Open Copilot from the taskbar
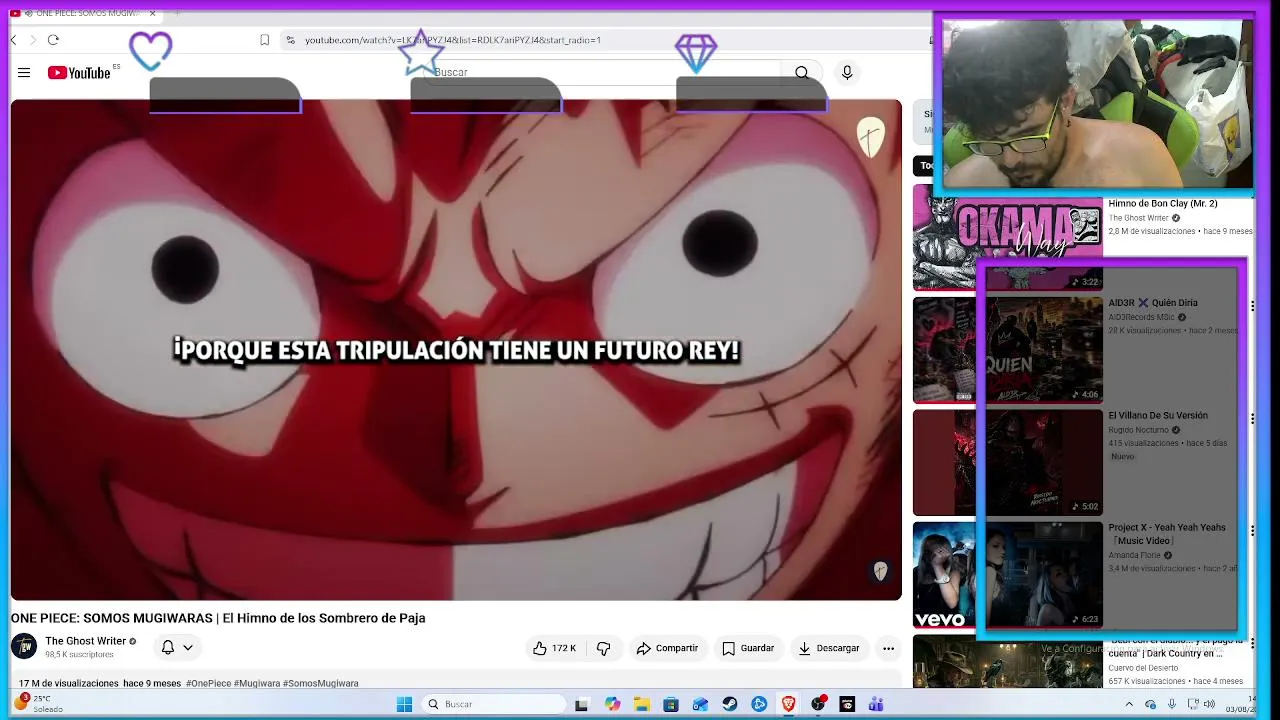This screenshot has height=720, width=1280. 612,704
